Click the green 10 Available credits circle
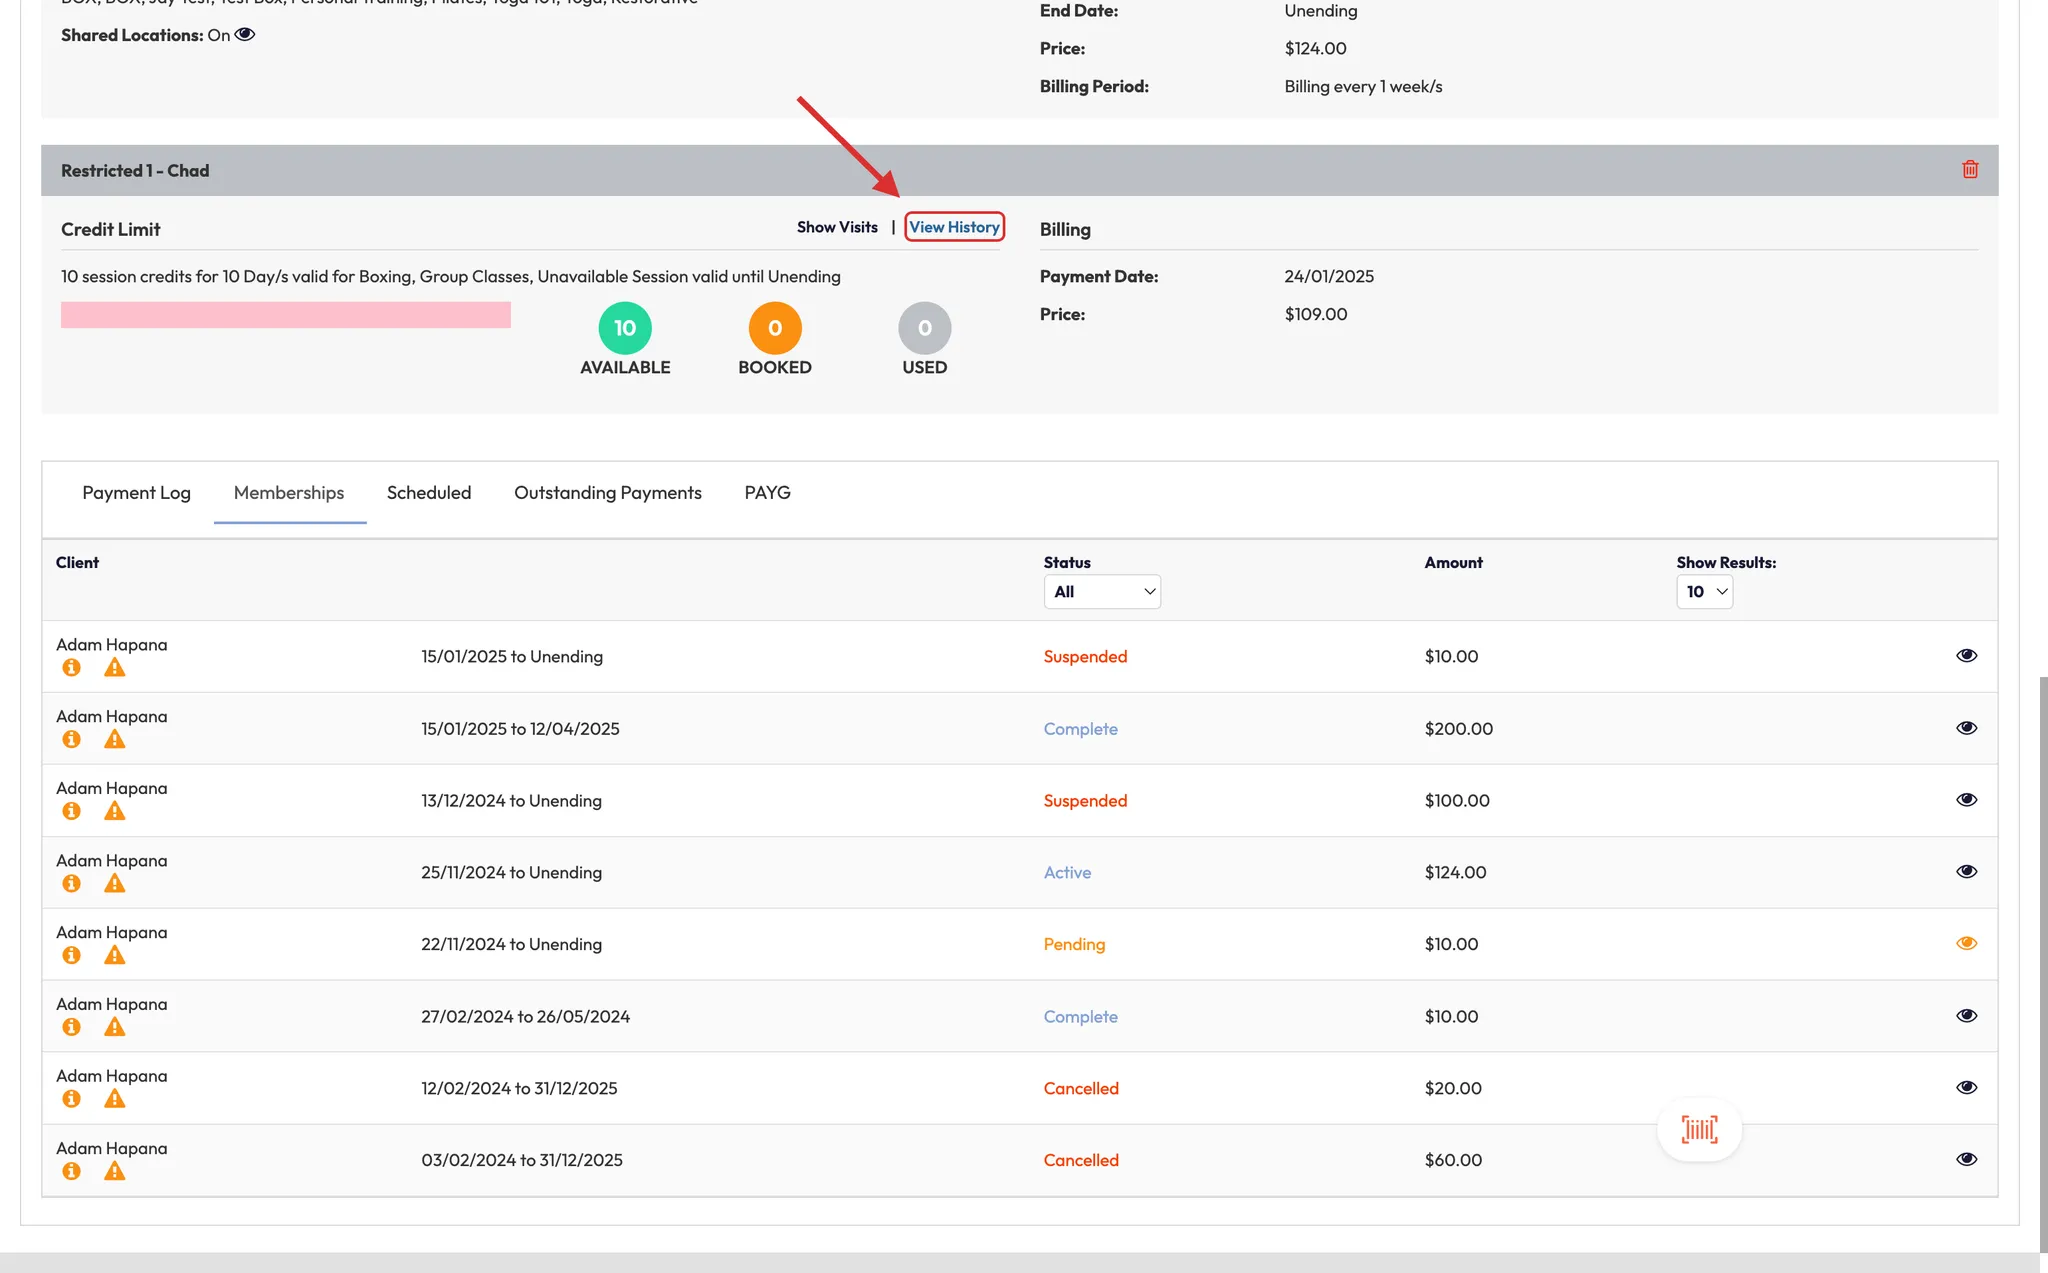Viewport: 2048px width, 1273px height. 625,328
